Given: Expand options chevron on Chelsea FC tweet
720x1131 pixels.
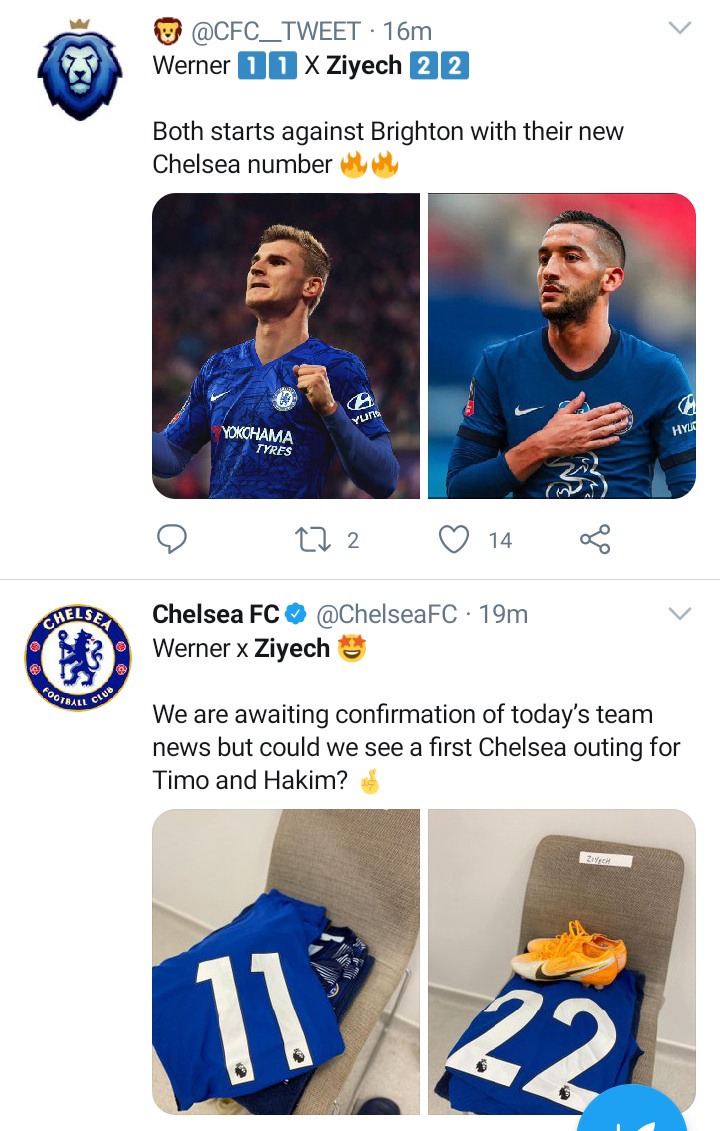Looking at the screenshot, I should tap(680, 612).
